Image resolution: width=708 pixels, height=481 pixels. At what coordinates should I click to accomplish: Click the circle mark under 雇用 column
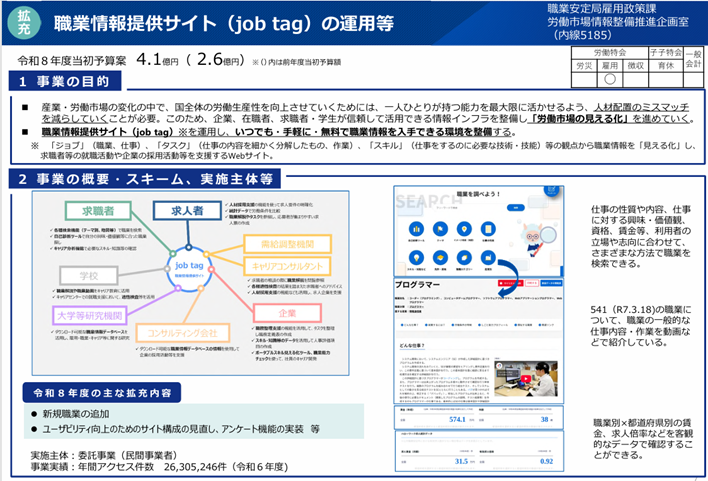pos(610,78)
